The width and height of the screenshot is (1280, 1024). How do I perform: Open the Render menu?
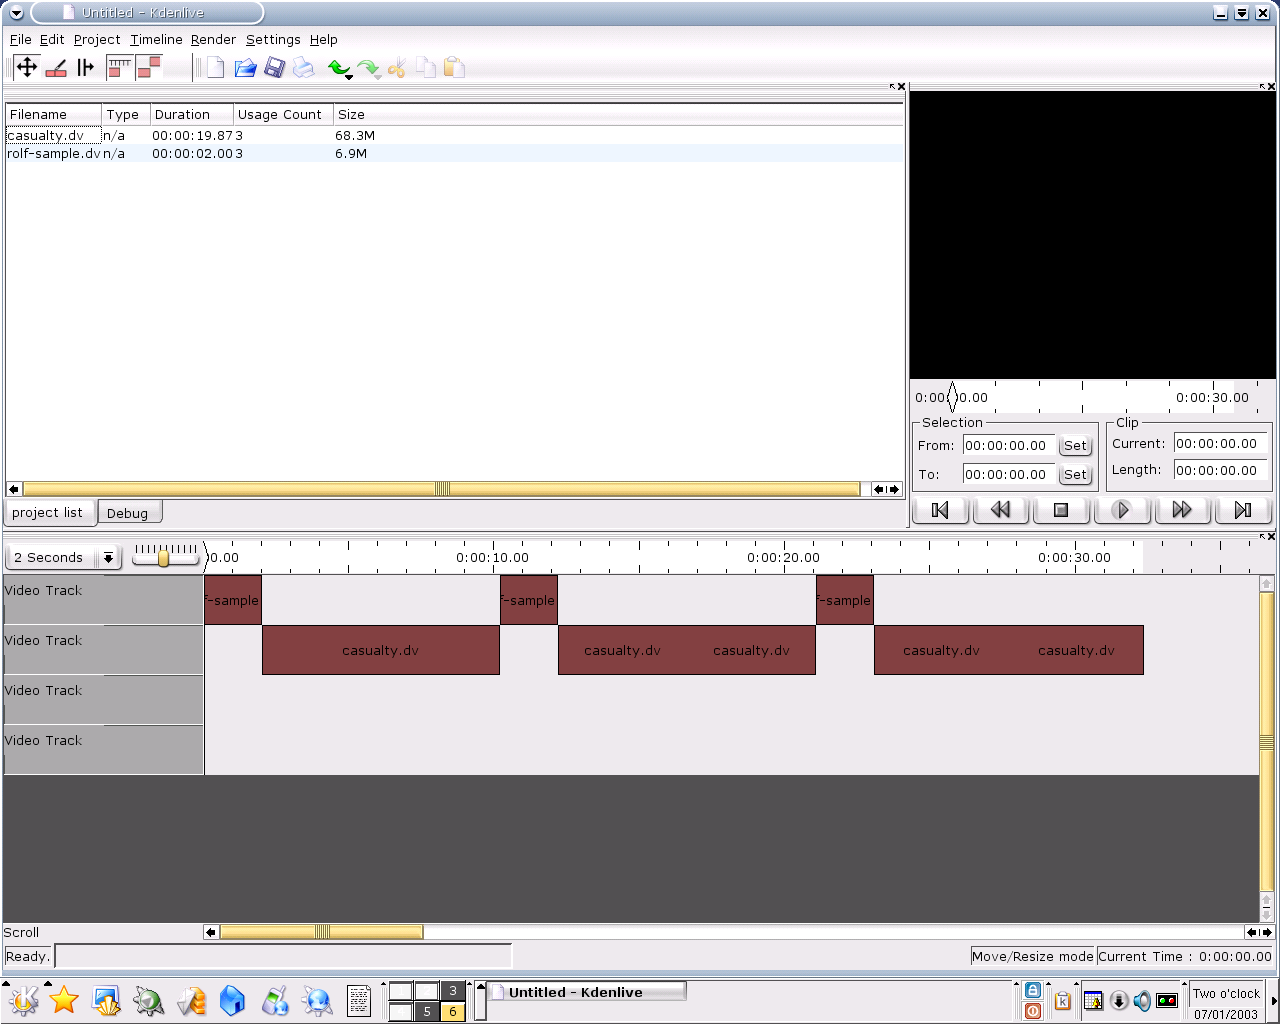pos(213,39)
